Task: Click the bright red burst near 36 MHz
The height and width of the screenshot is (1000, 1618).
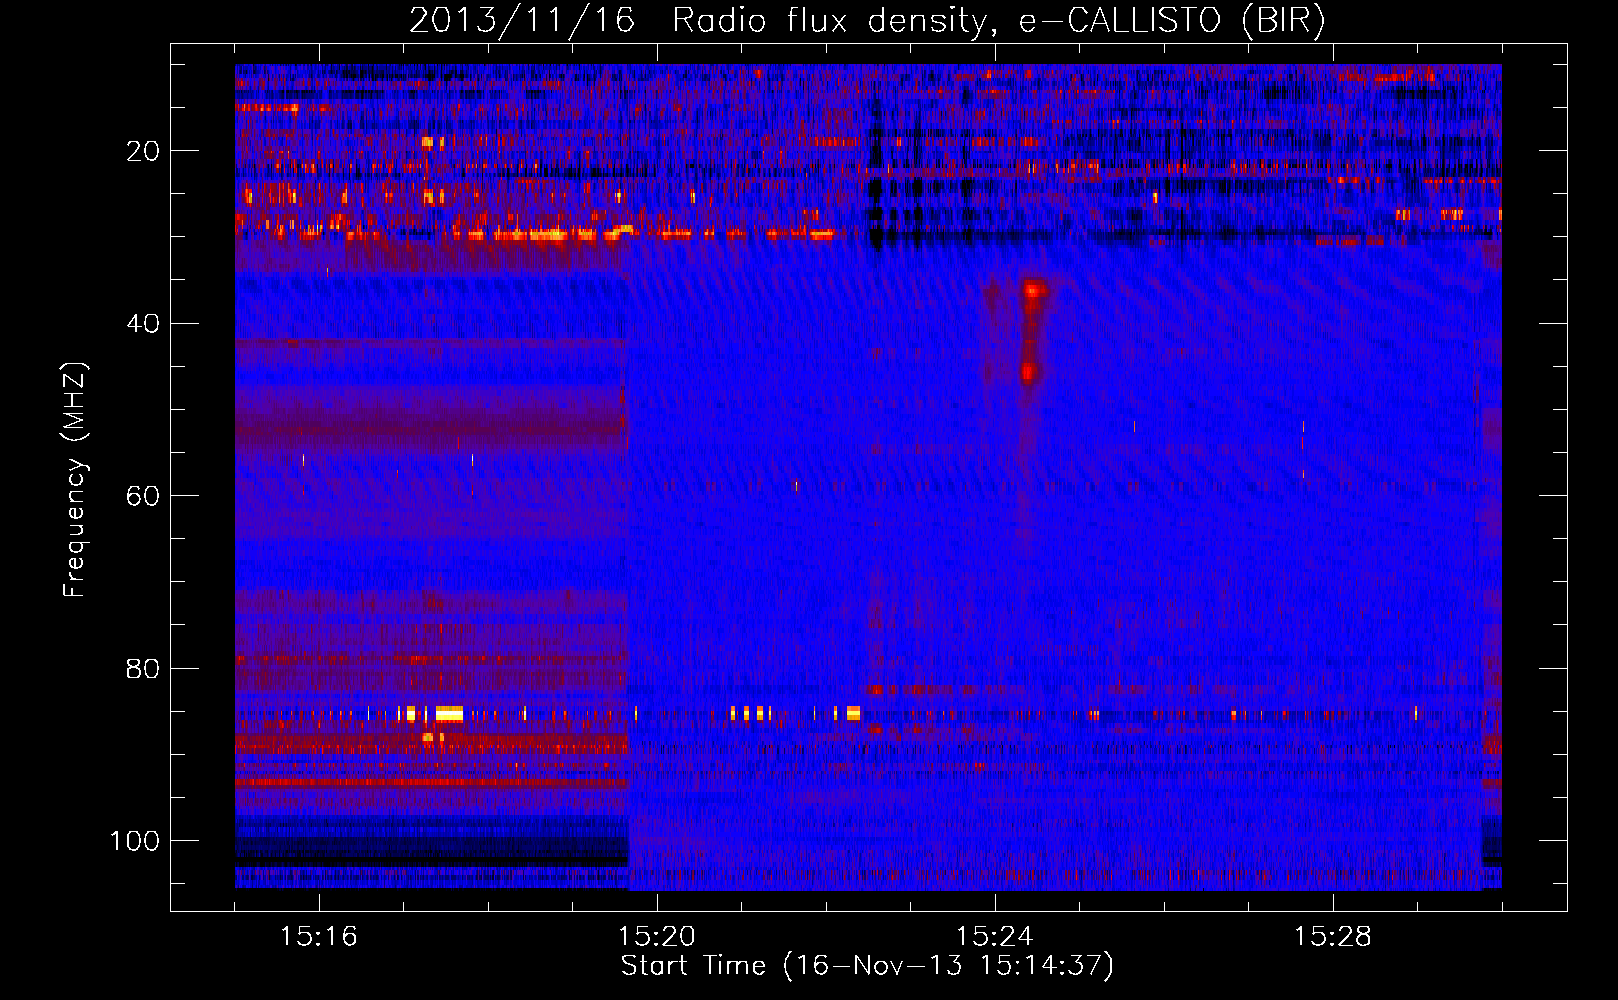Action: [x=1034, y=291]
